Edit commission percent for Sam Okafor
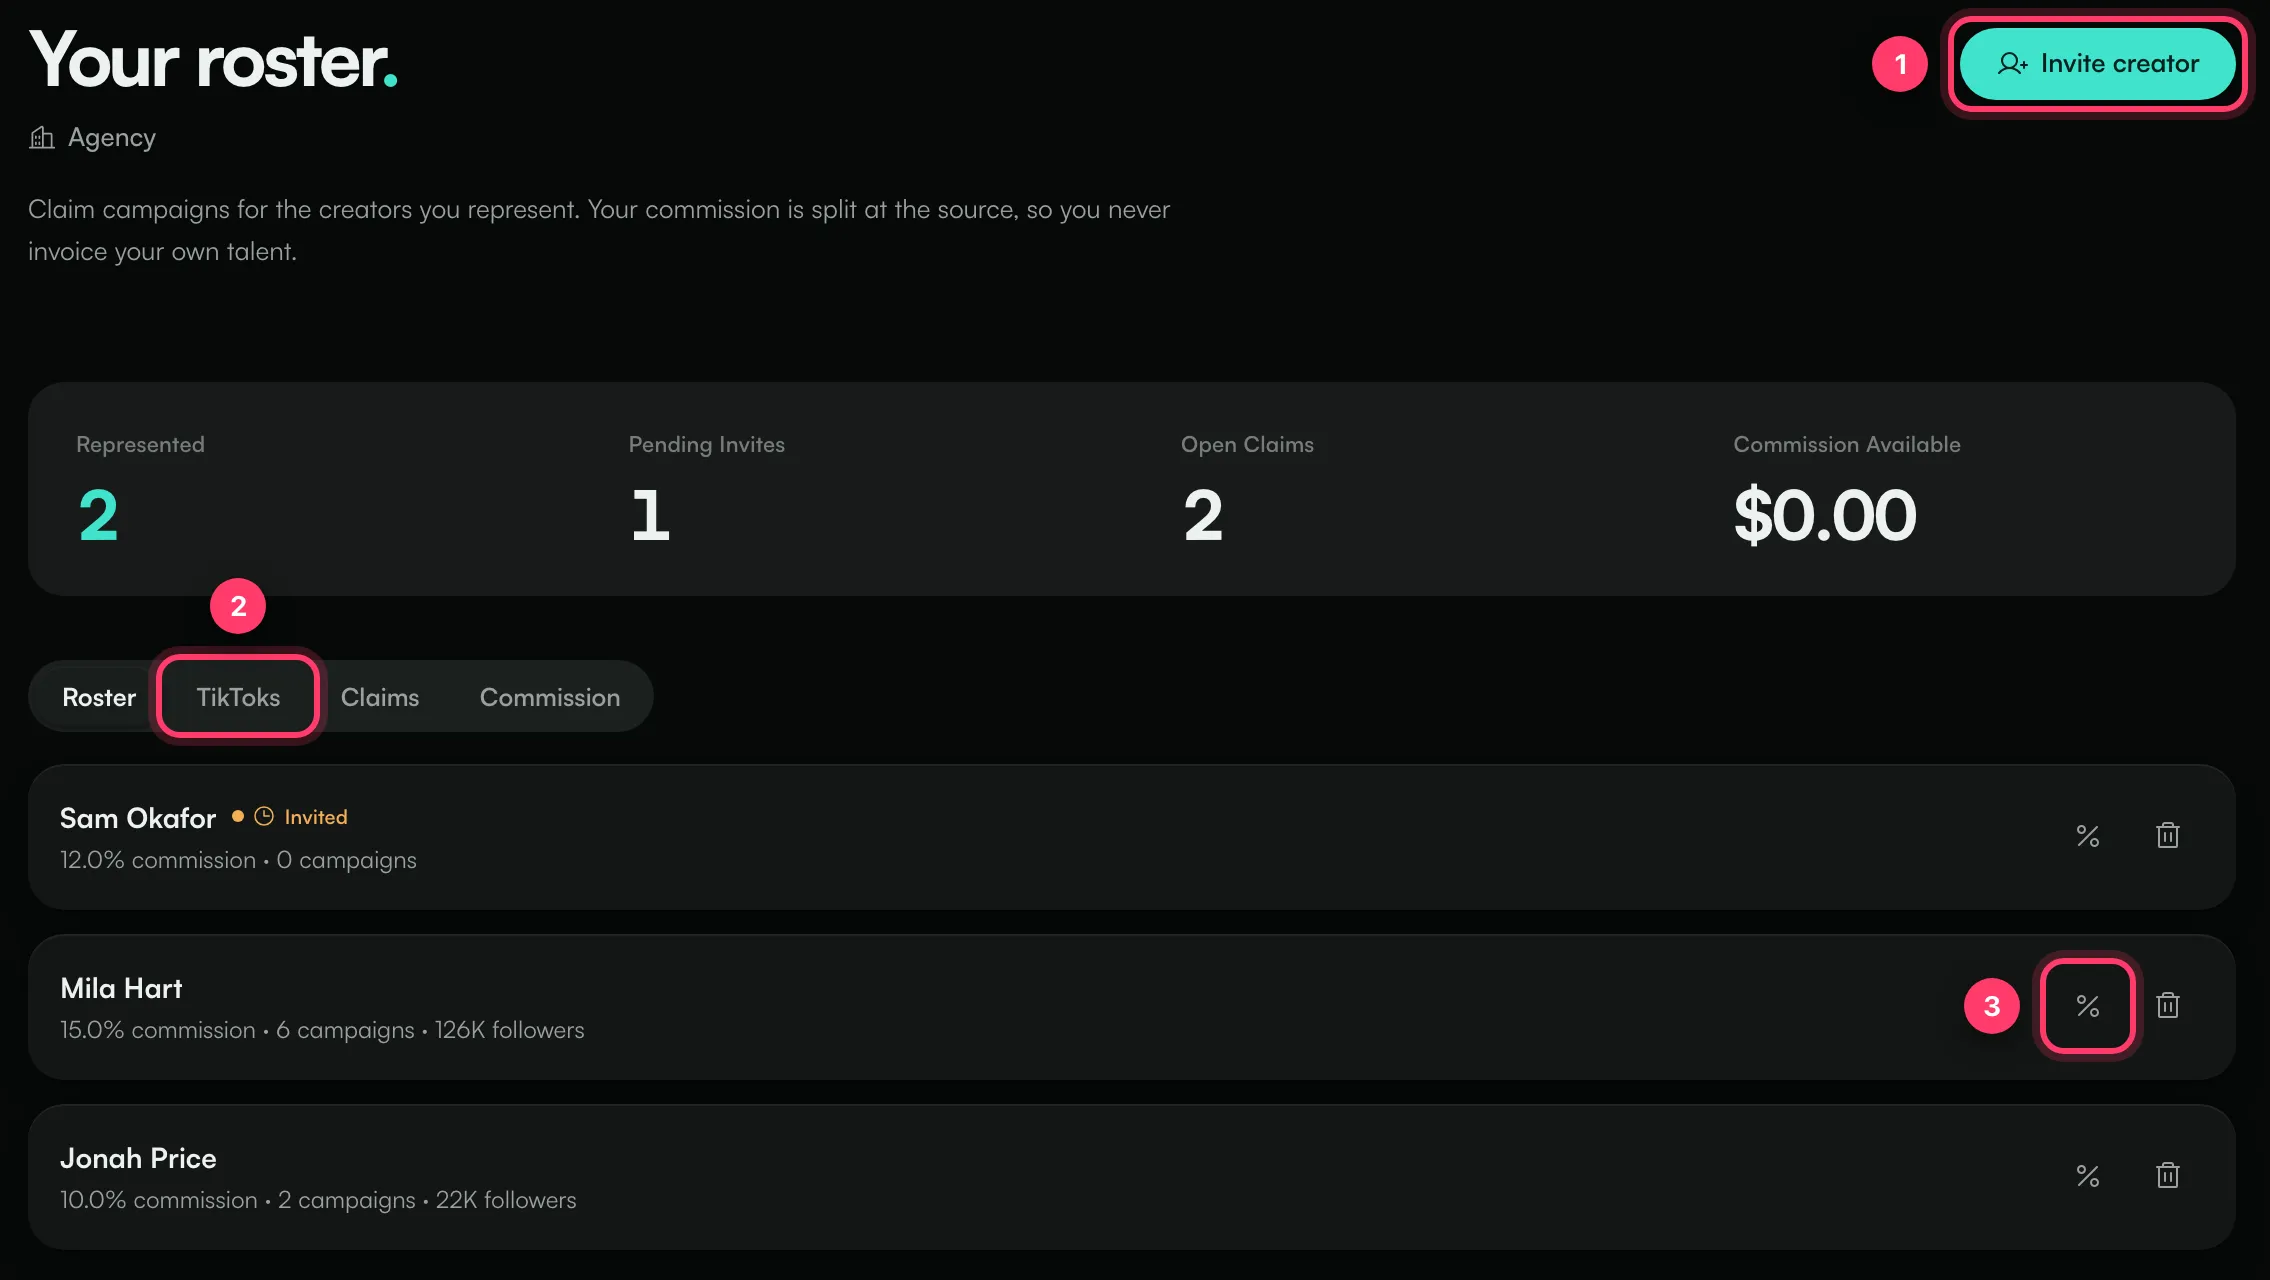The height and width of the screenshot is (1280, 2270). click(2088, 836)
